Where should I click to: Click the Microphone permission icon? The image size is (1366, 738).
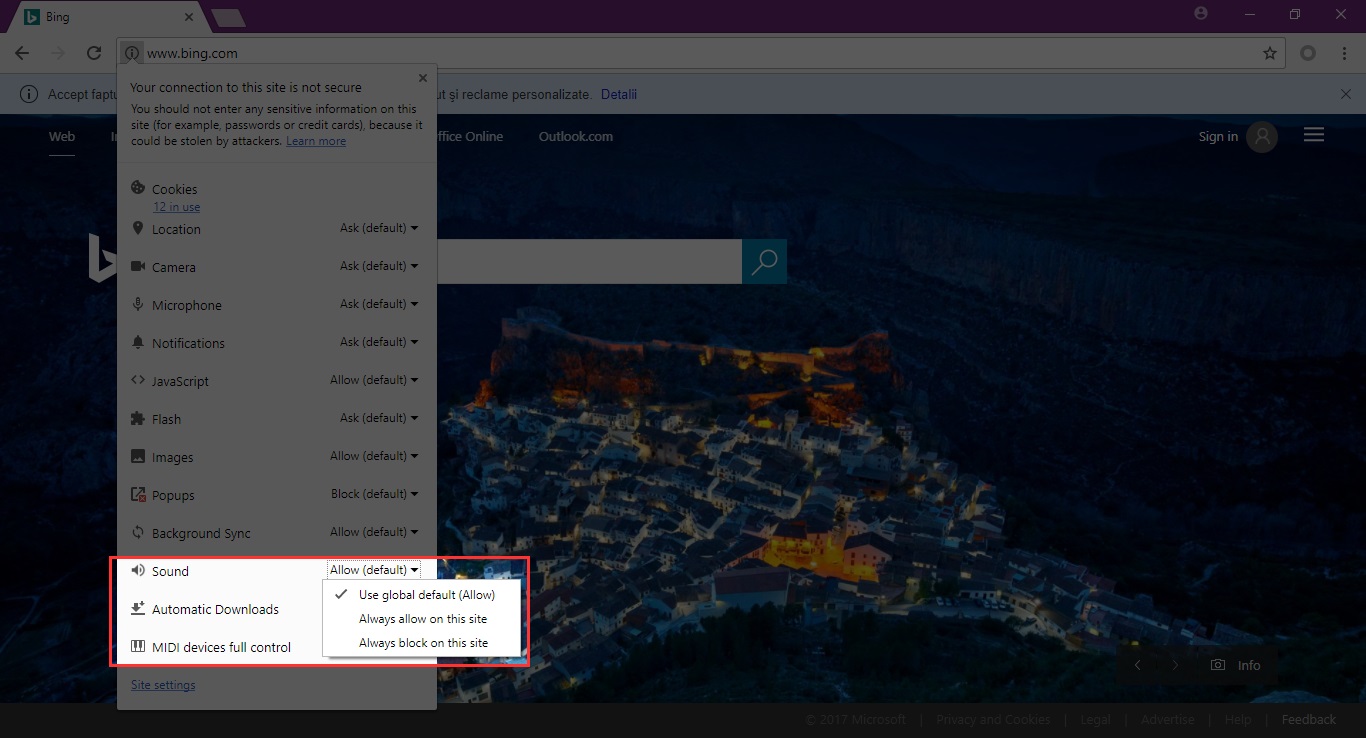[138, 304]
